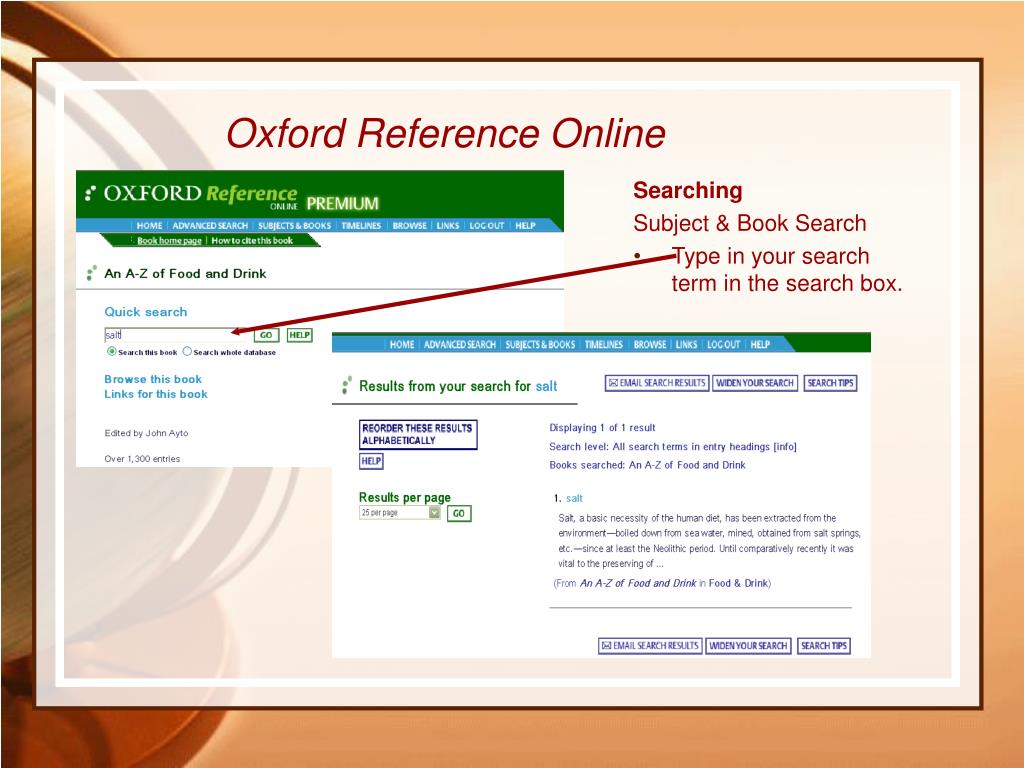The image size is (1024, 768).
Task: Open the Book home page link
Action: pos(169,240)
